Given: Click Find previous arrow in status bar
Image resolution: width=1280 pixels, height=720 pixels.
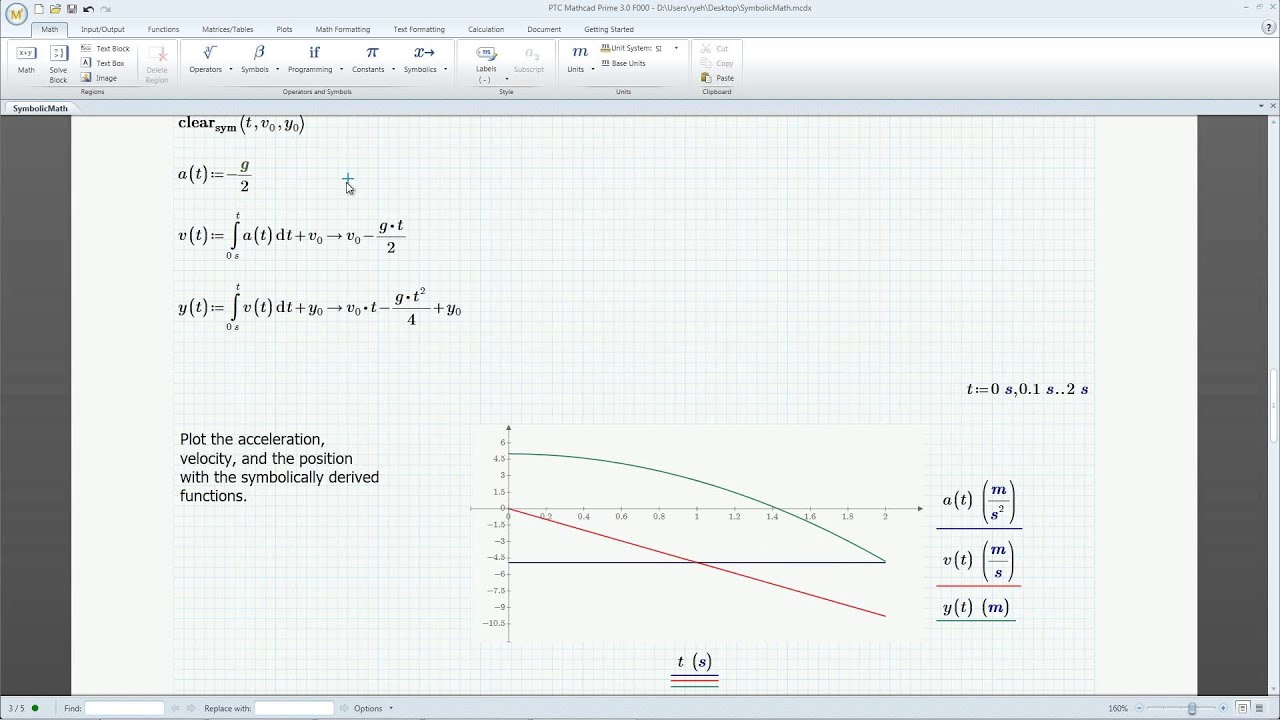Looking at the screenshot, I should click(x=175, y=708).
